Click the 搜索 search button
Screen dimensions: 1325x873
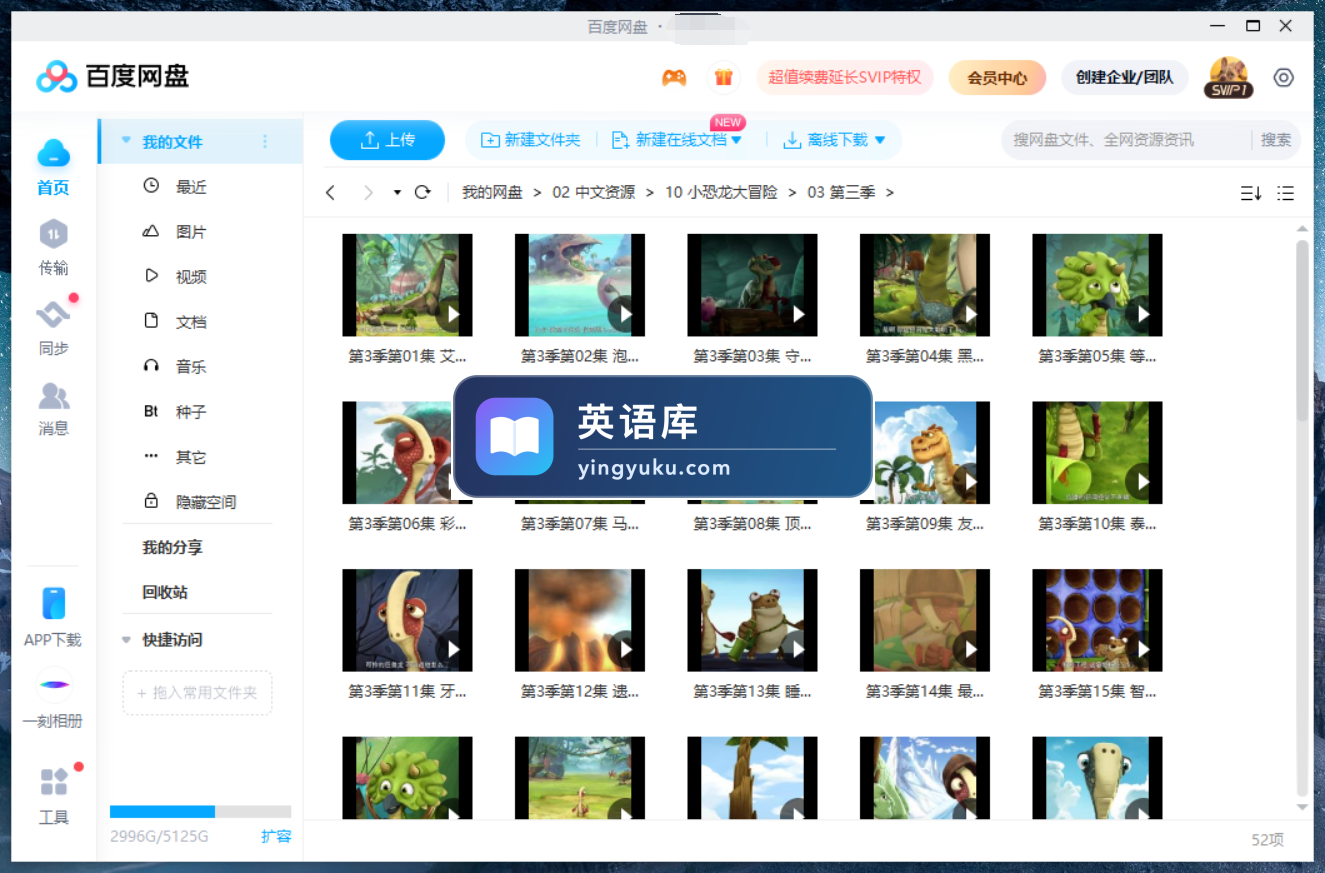[x=1276, y=140]
